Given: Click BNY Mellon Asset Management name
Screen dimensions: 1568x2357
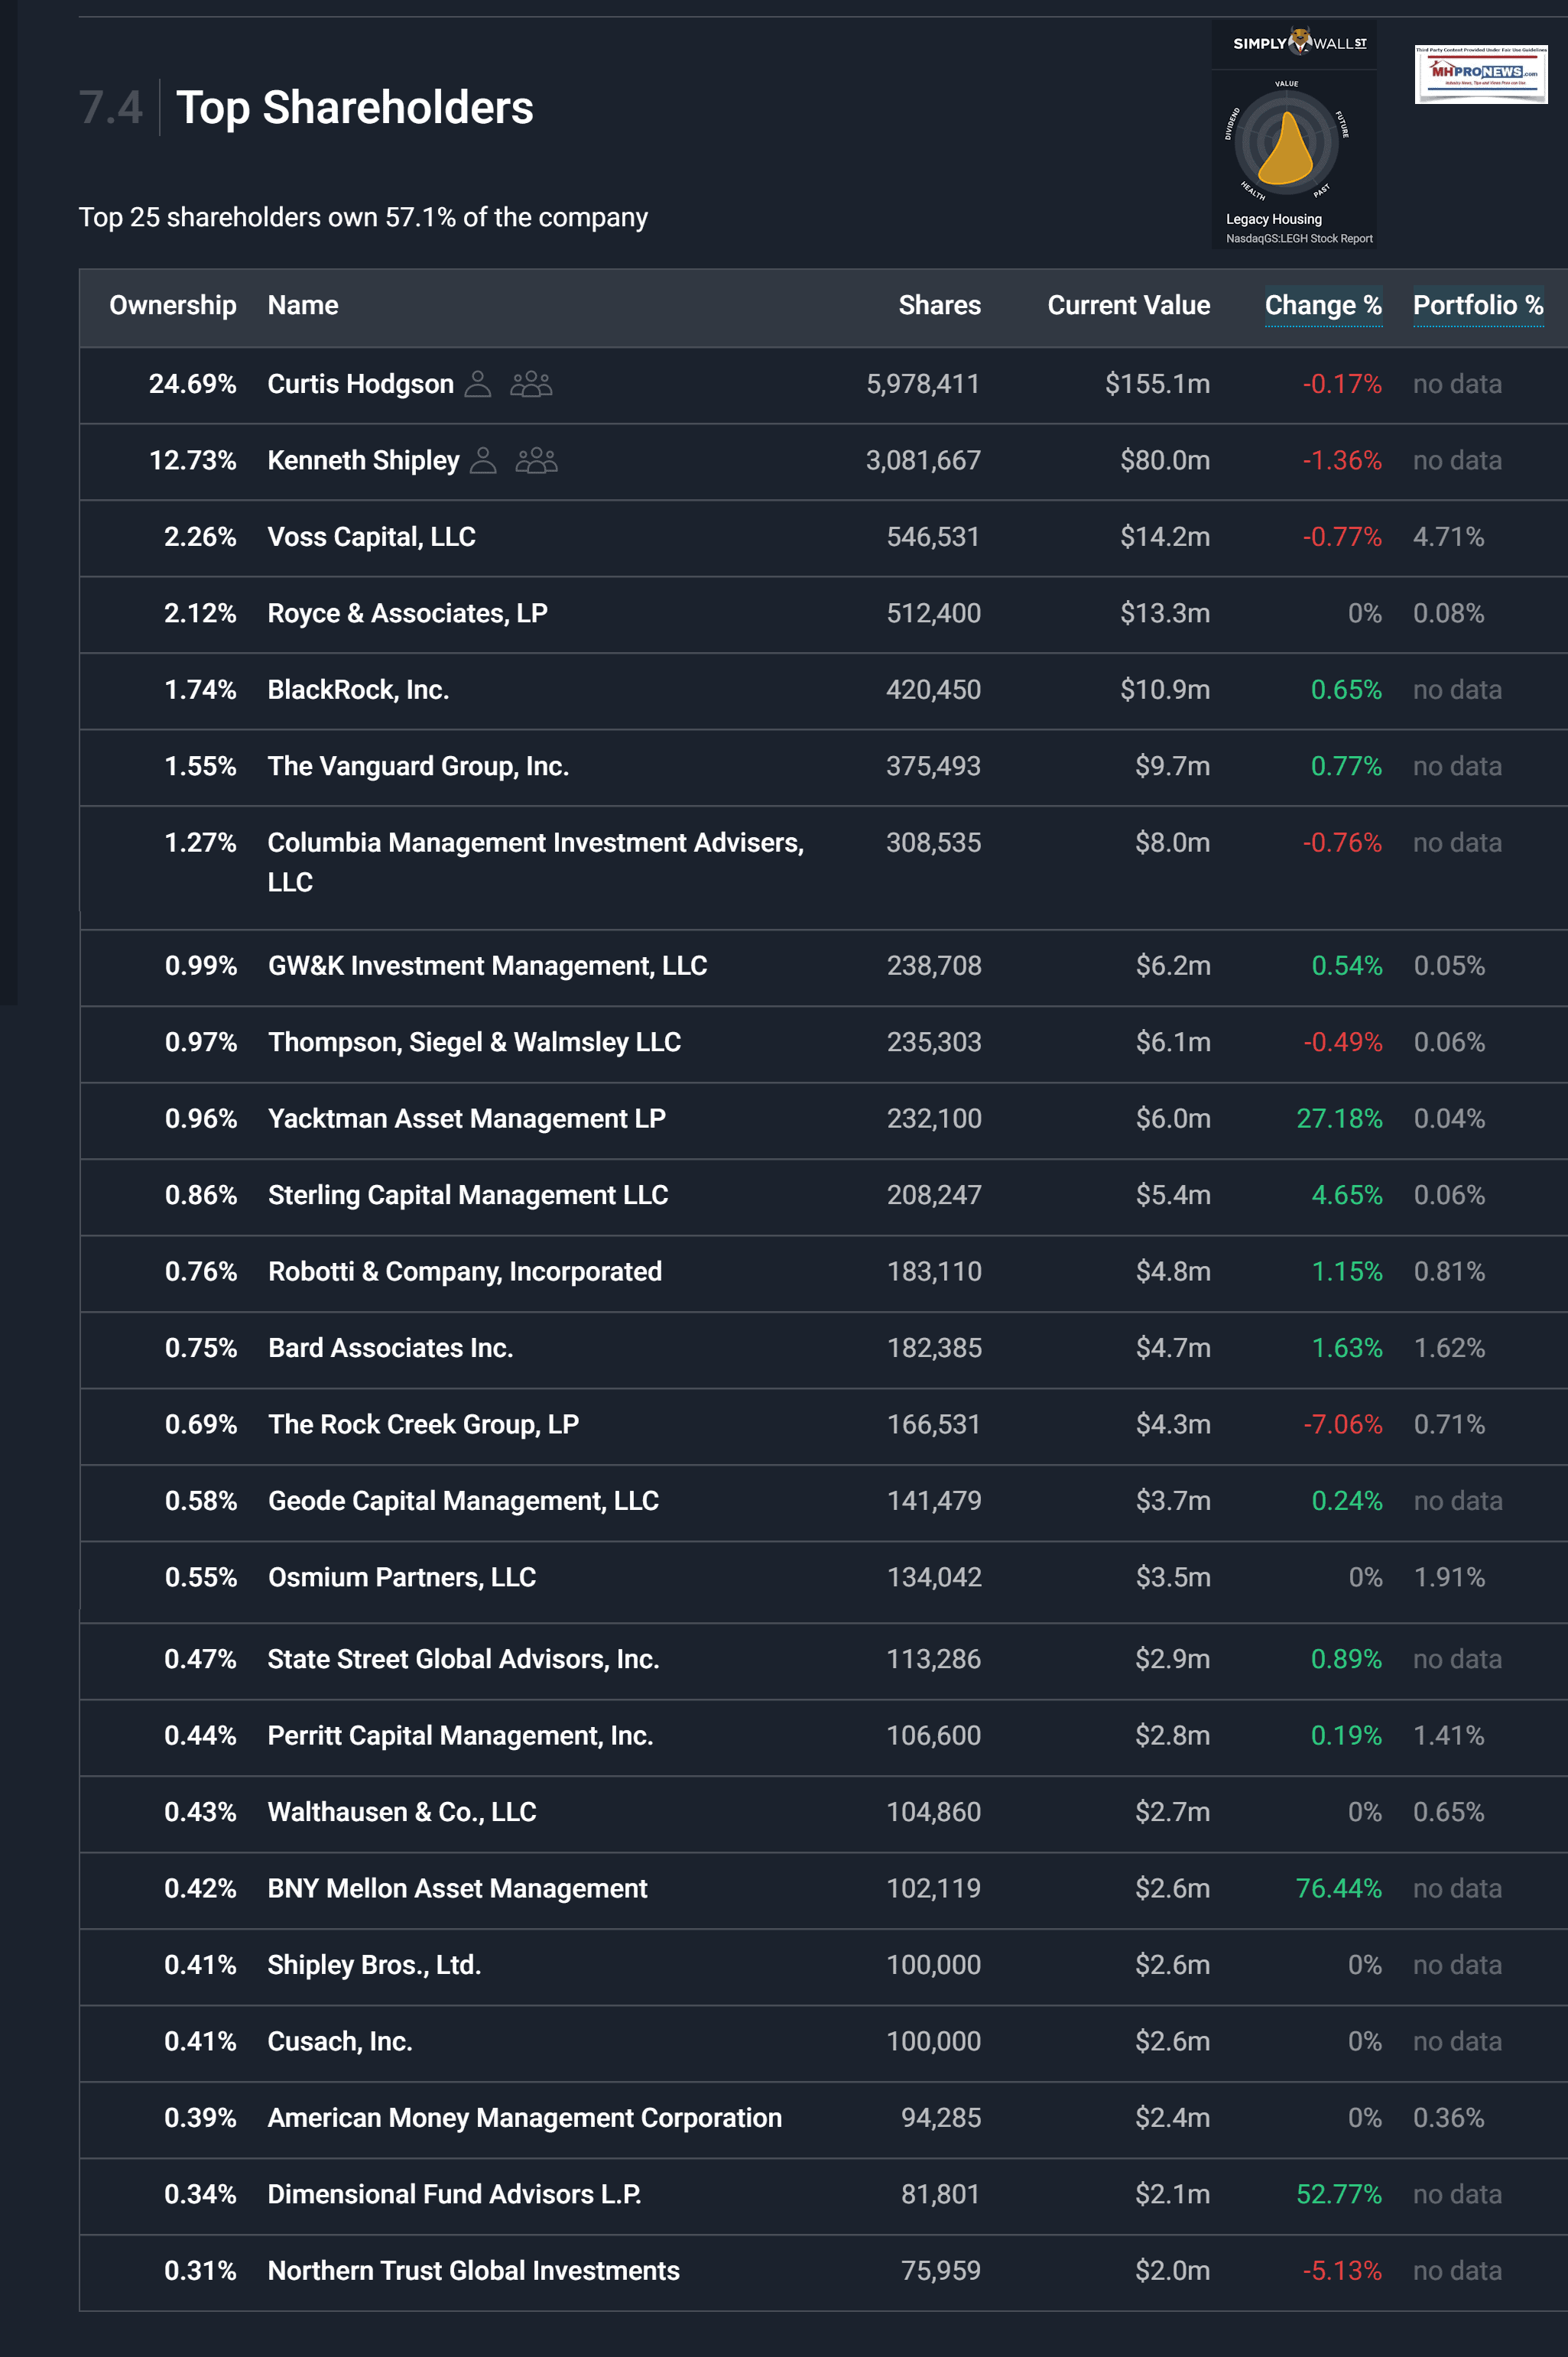Looking at the screenshot, I should tap(458, 1889).
